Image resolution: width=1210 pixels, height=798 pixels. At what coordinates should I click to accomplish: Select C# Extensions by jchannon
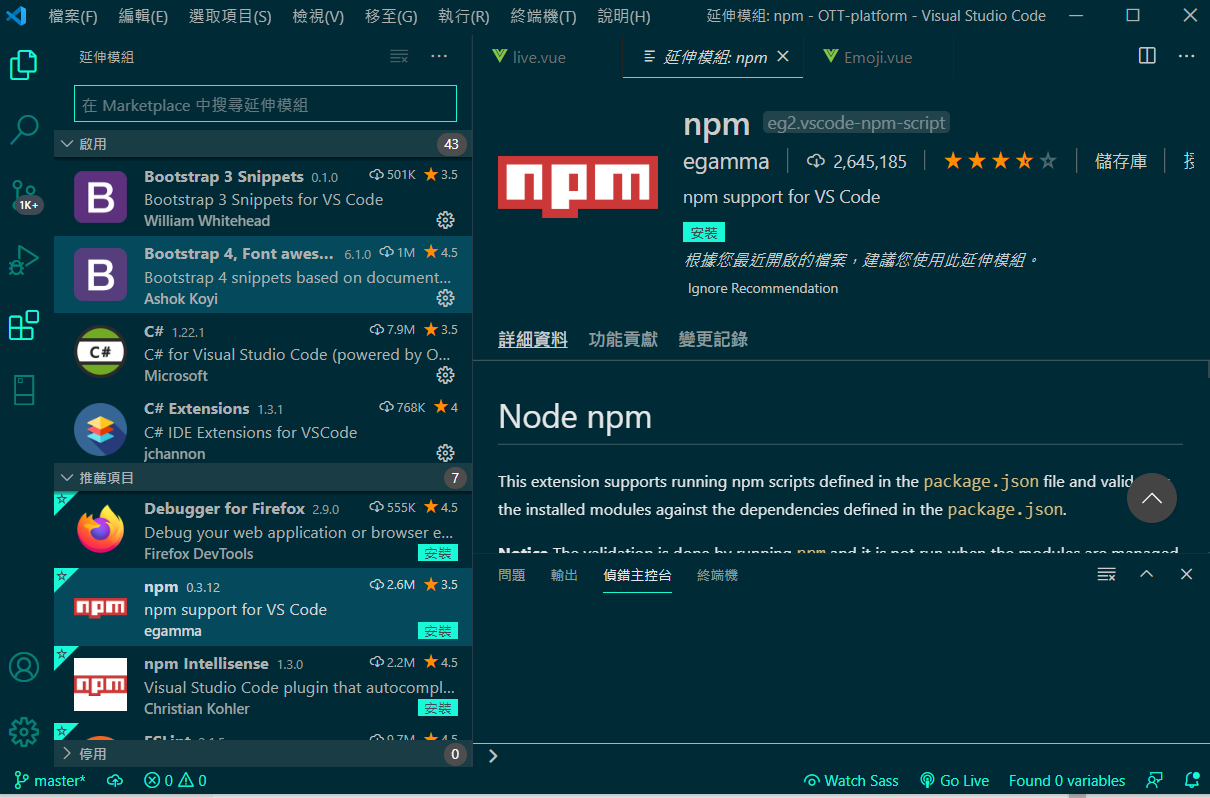pos(262,431)
